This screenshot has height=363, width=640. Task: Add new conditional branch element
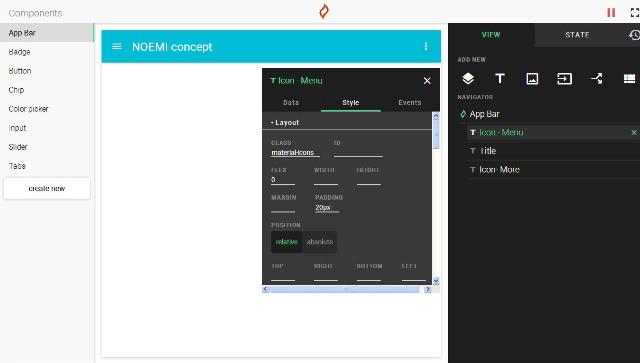(597, 78)
